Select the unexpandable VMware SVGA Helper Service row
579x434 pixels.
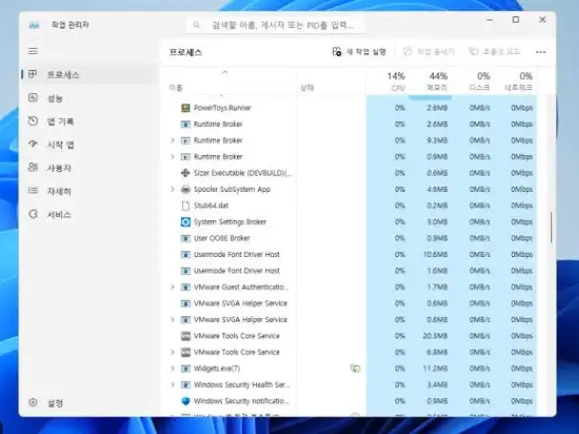(349, 303)
